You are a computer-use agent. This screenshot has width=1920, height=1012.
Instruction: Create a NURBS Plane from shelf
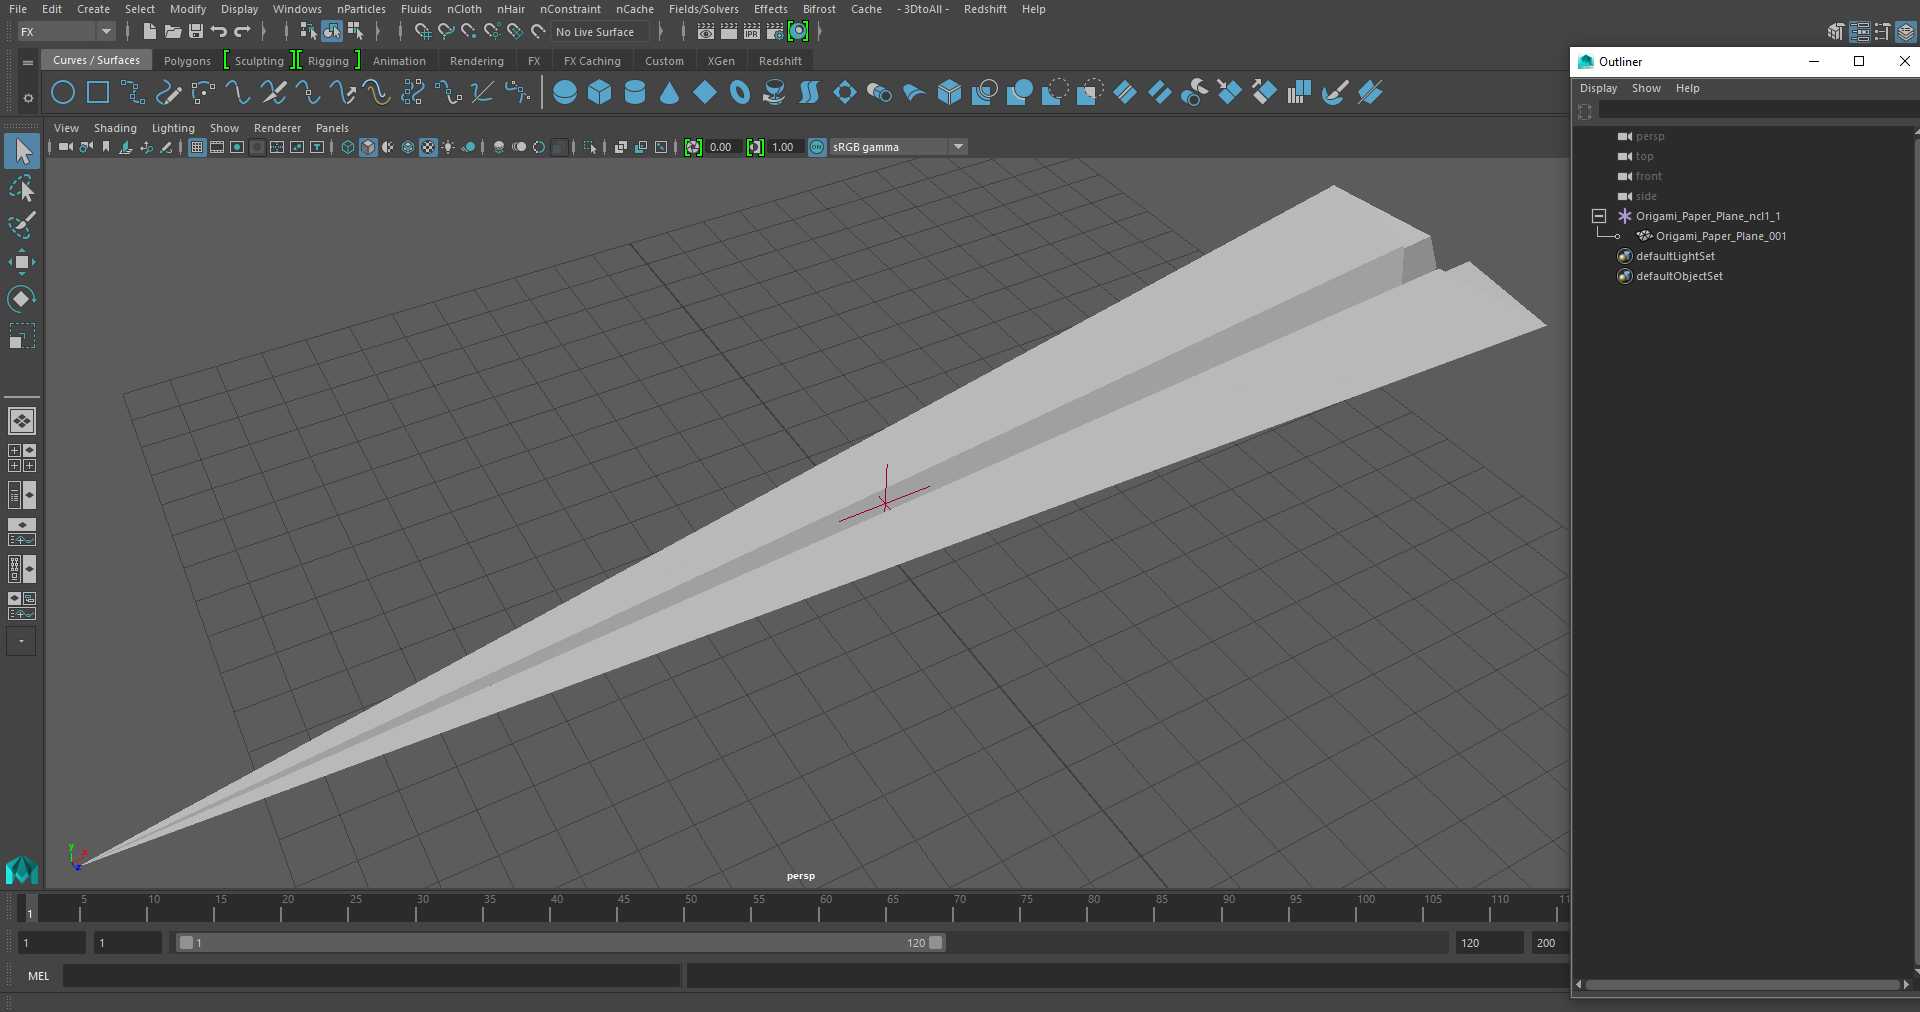[705, 93]
